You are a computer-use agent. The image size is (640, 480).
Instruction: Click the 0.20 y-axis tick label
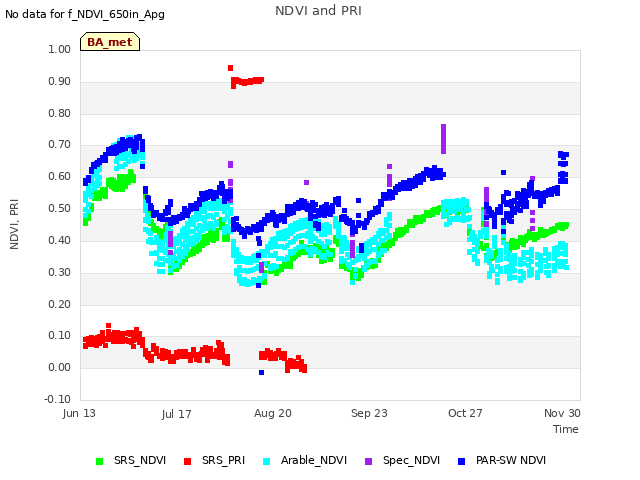[60, 304]
